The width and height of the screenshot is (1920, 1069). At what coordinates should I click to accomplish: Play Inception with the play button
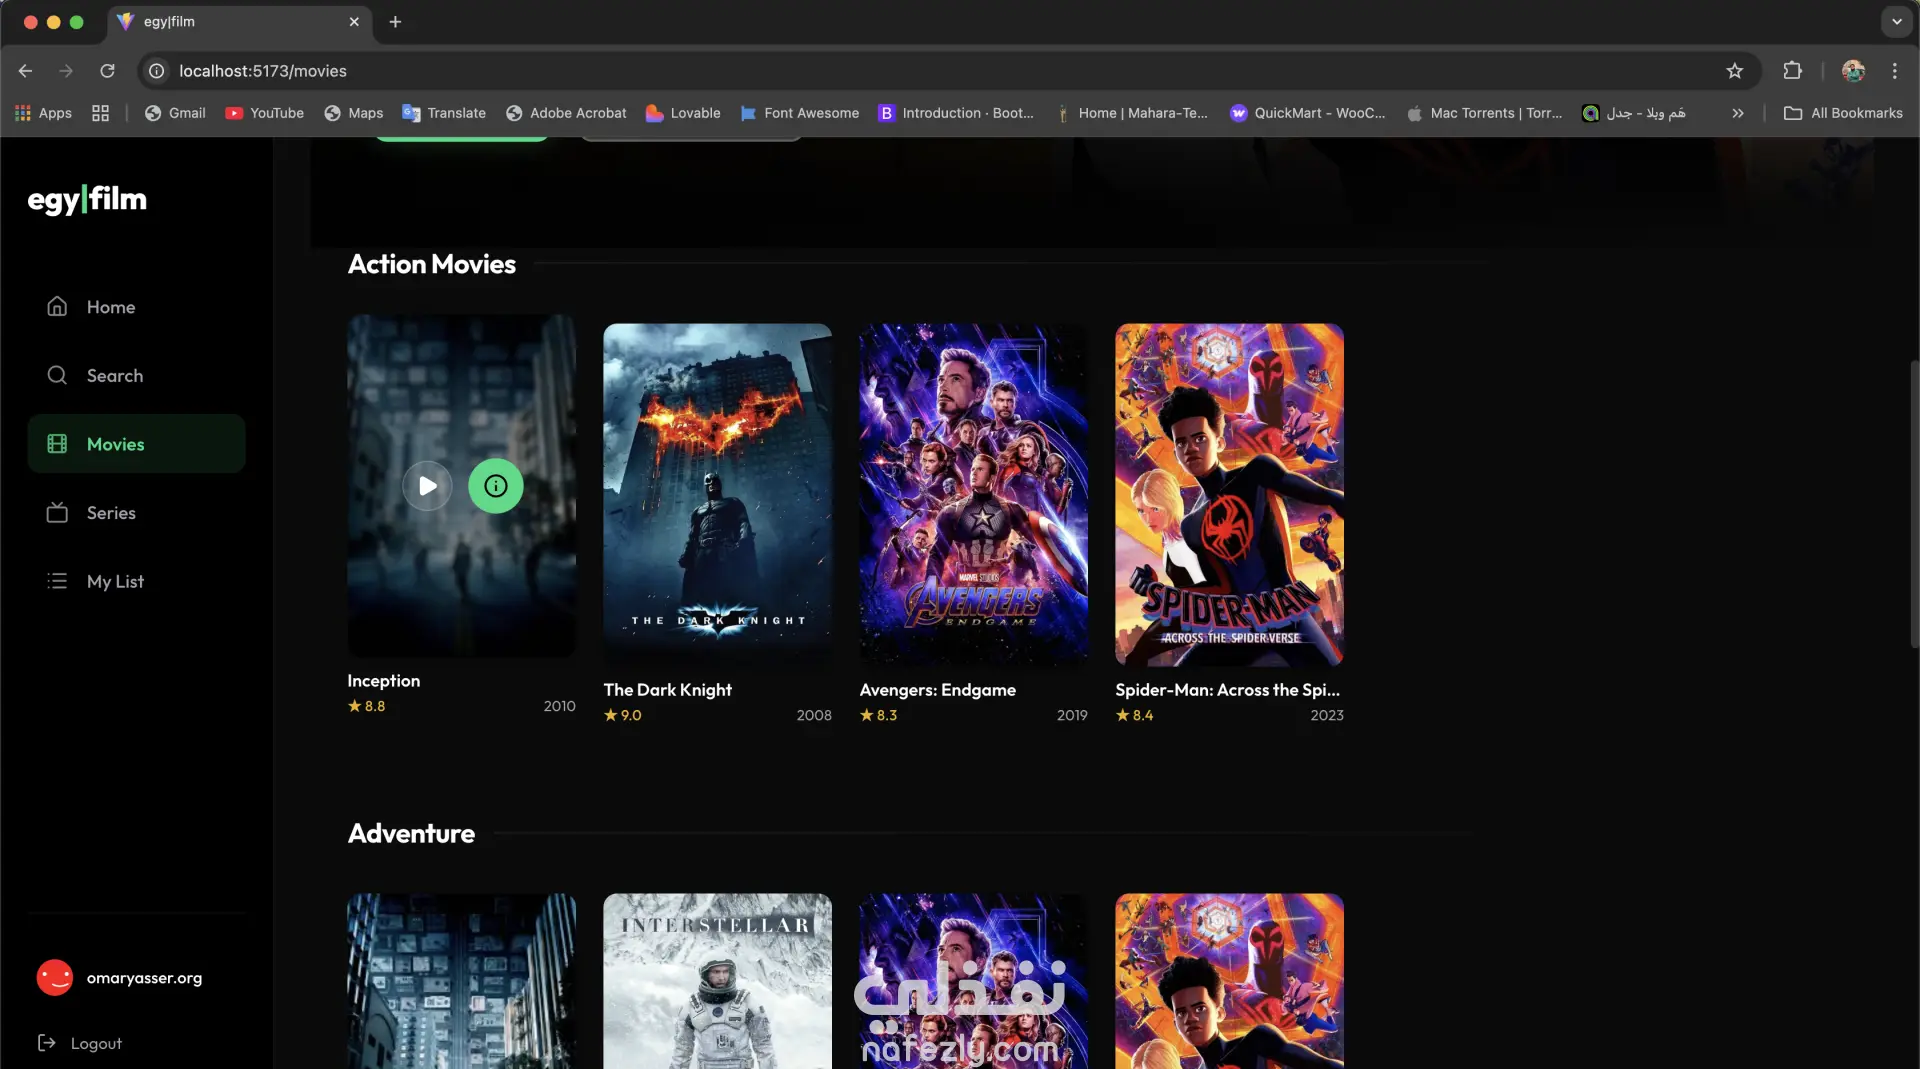427,486
